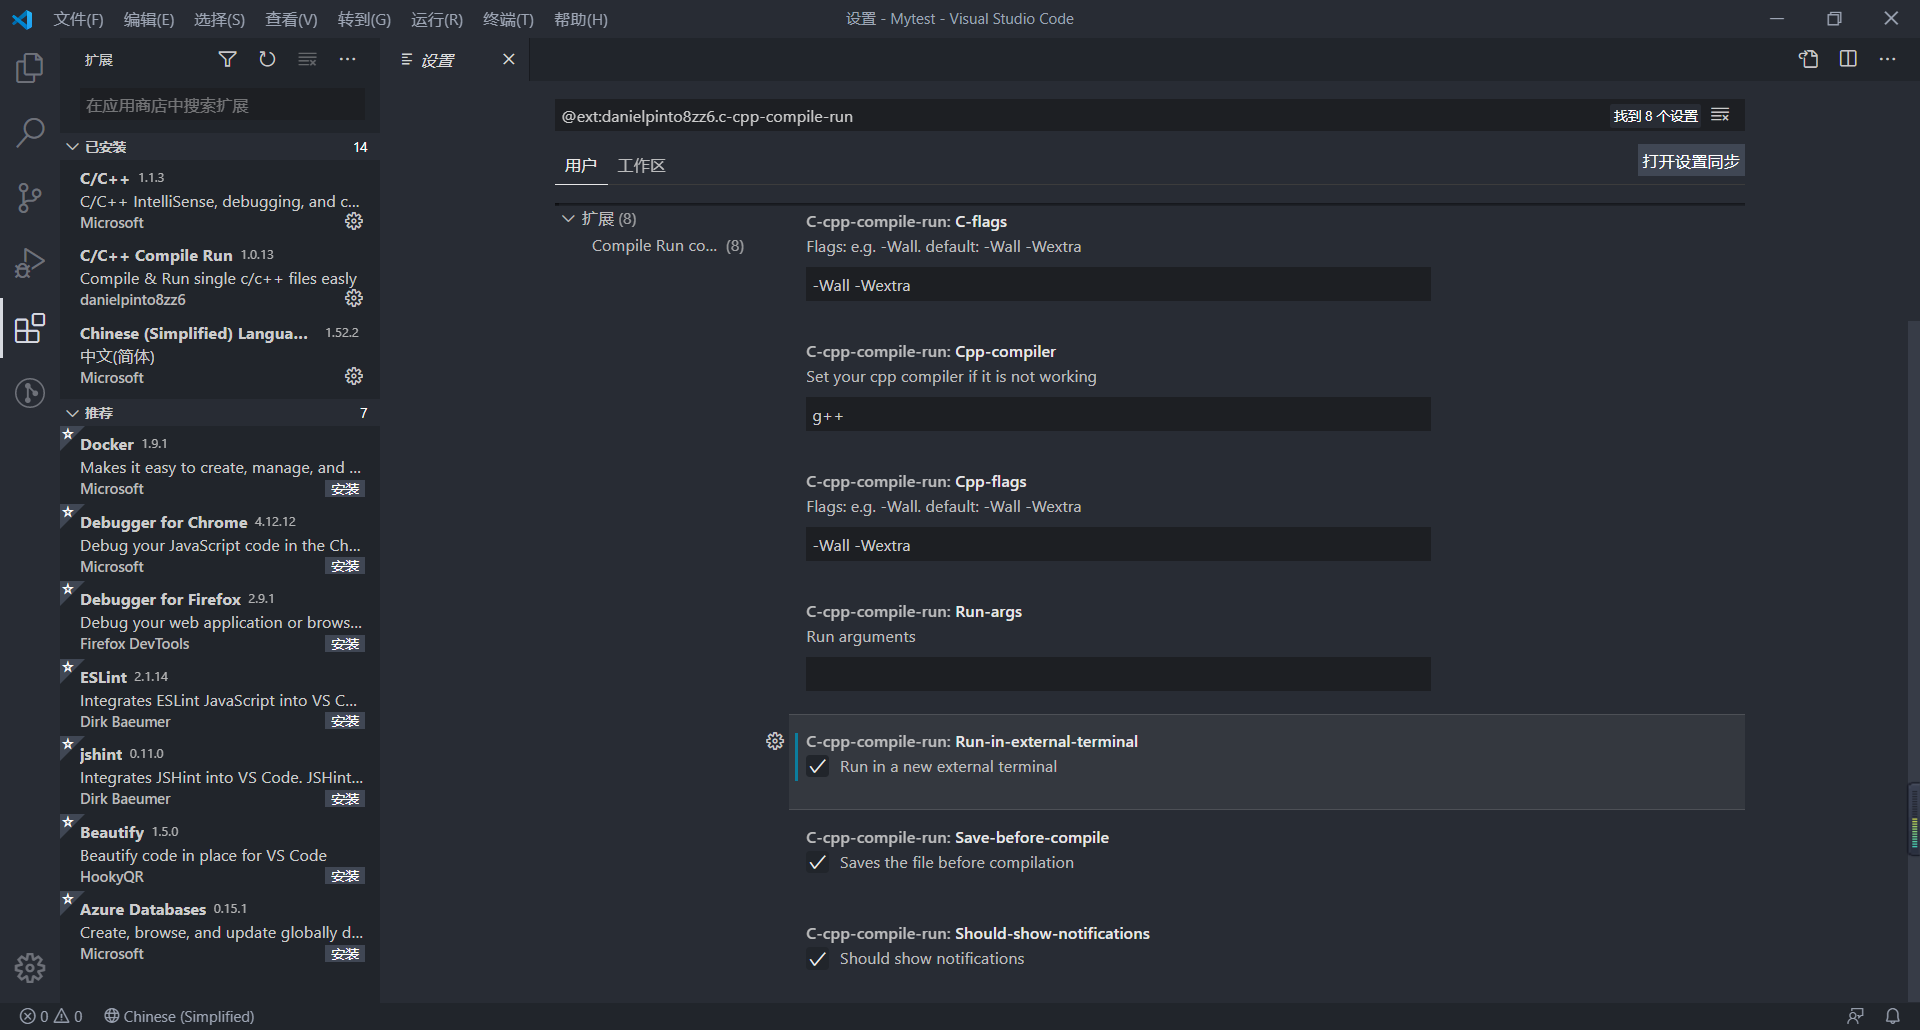This screenshot has width=1920, height=1030.
Task: Open manage gear for C/C++ extension
Action: click(354, 221)
